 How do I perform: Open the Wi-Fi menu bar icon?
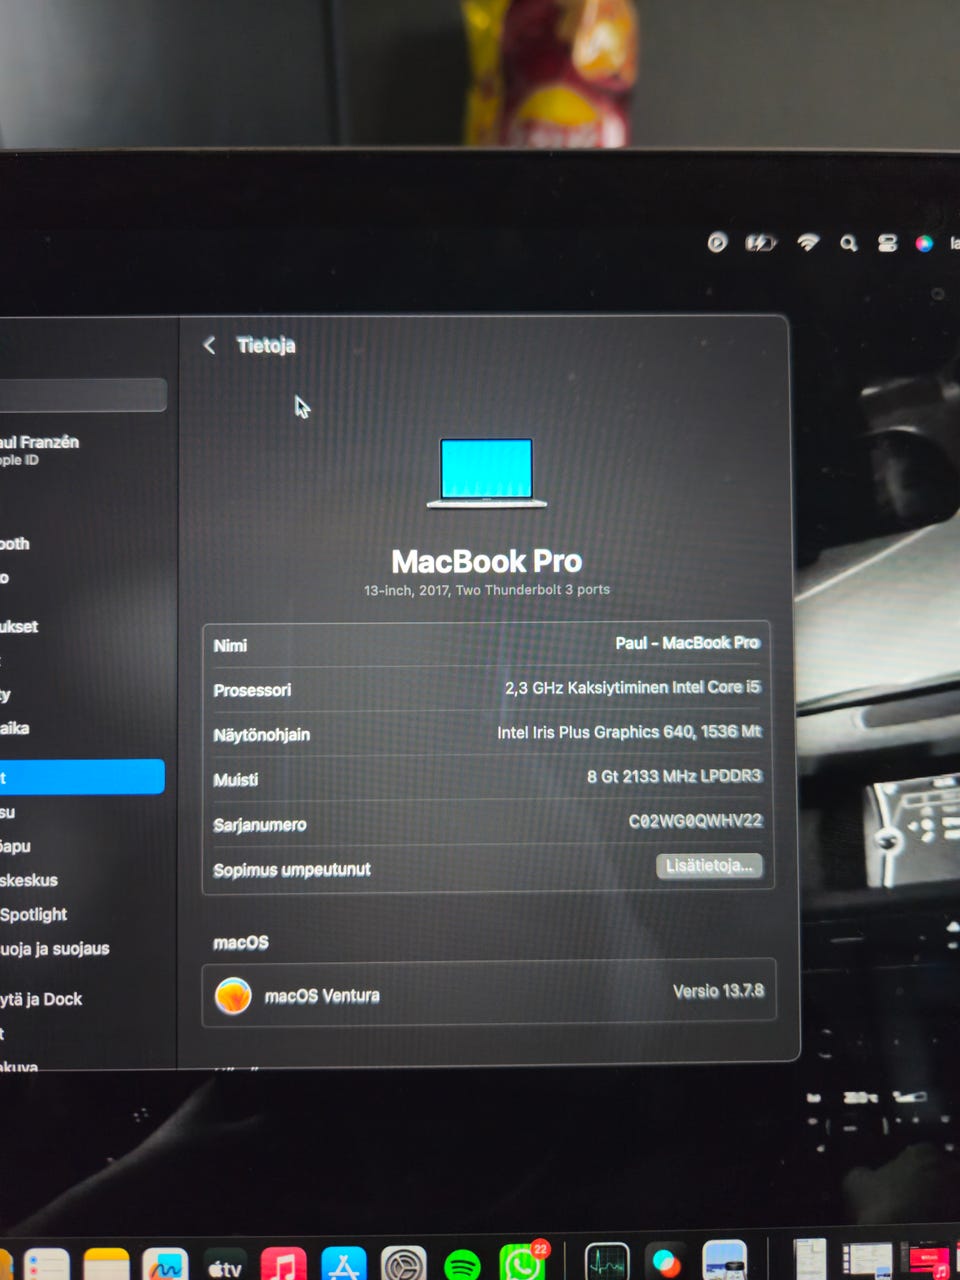808,242
